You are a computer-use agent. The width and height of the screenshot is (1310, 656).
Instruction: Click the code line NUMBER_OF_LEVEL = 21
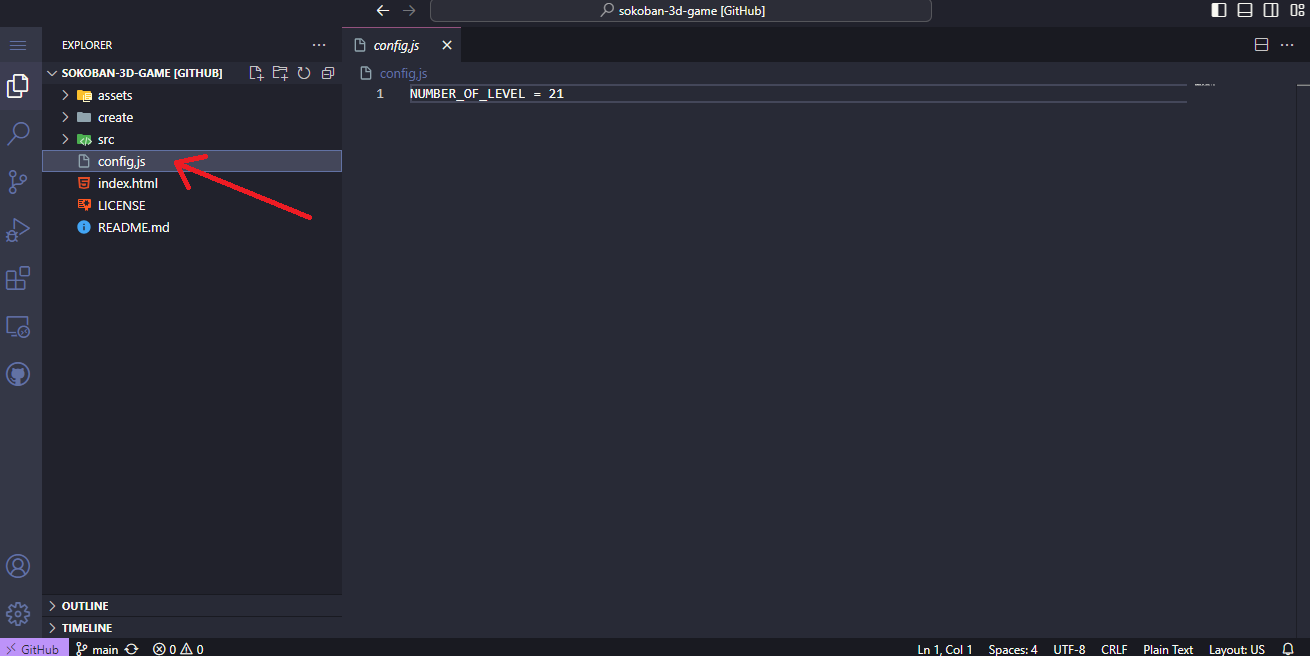tap(487, 93)
